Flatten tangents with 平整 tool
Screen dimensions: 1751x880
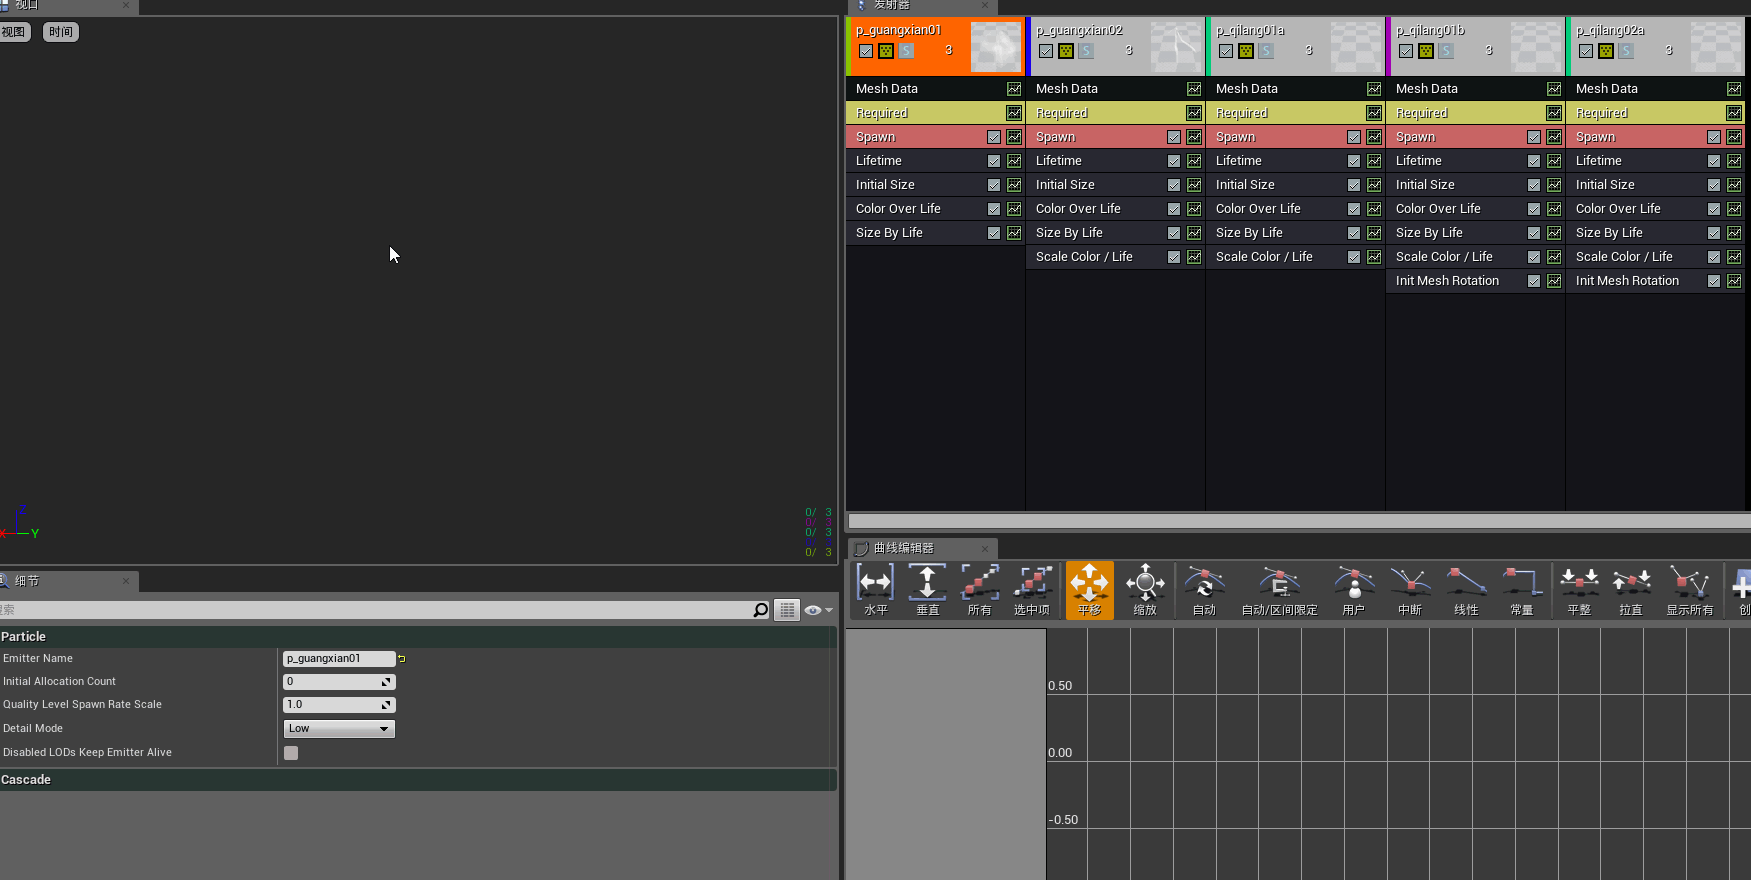[x=1579, y=590]
